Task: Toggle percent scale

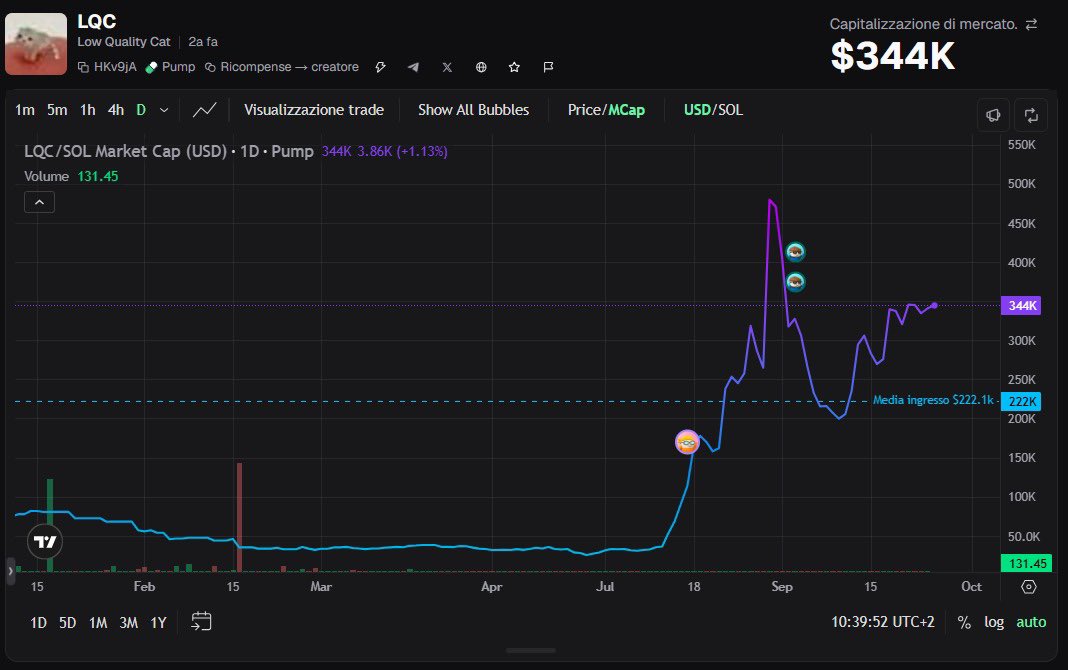Action: 964,622
